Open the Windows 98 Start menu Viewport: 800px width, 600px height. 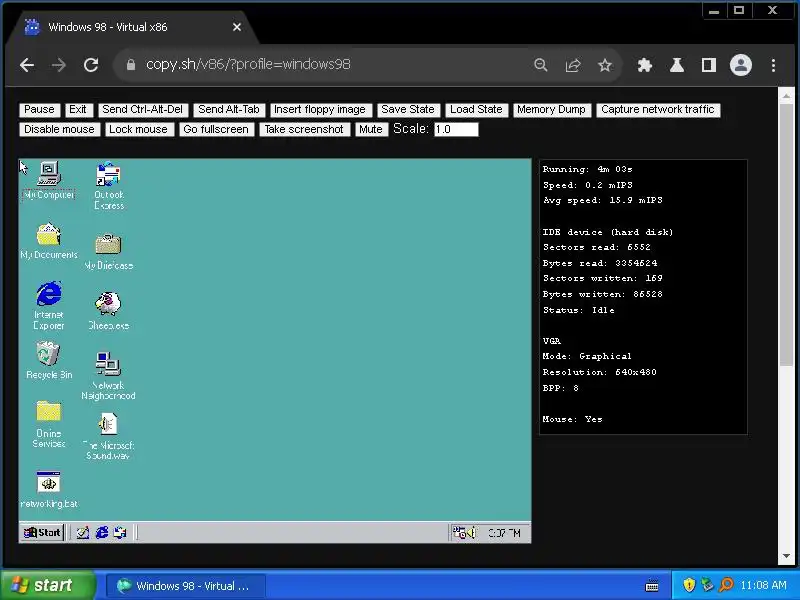(x=42, y=533)
